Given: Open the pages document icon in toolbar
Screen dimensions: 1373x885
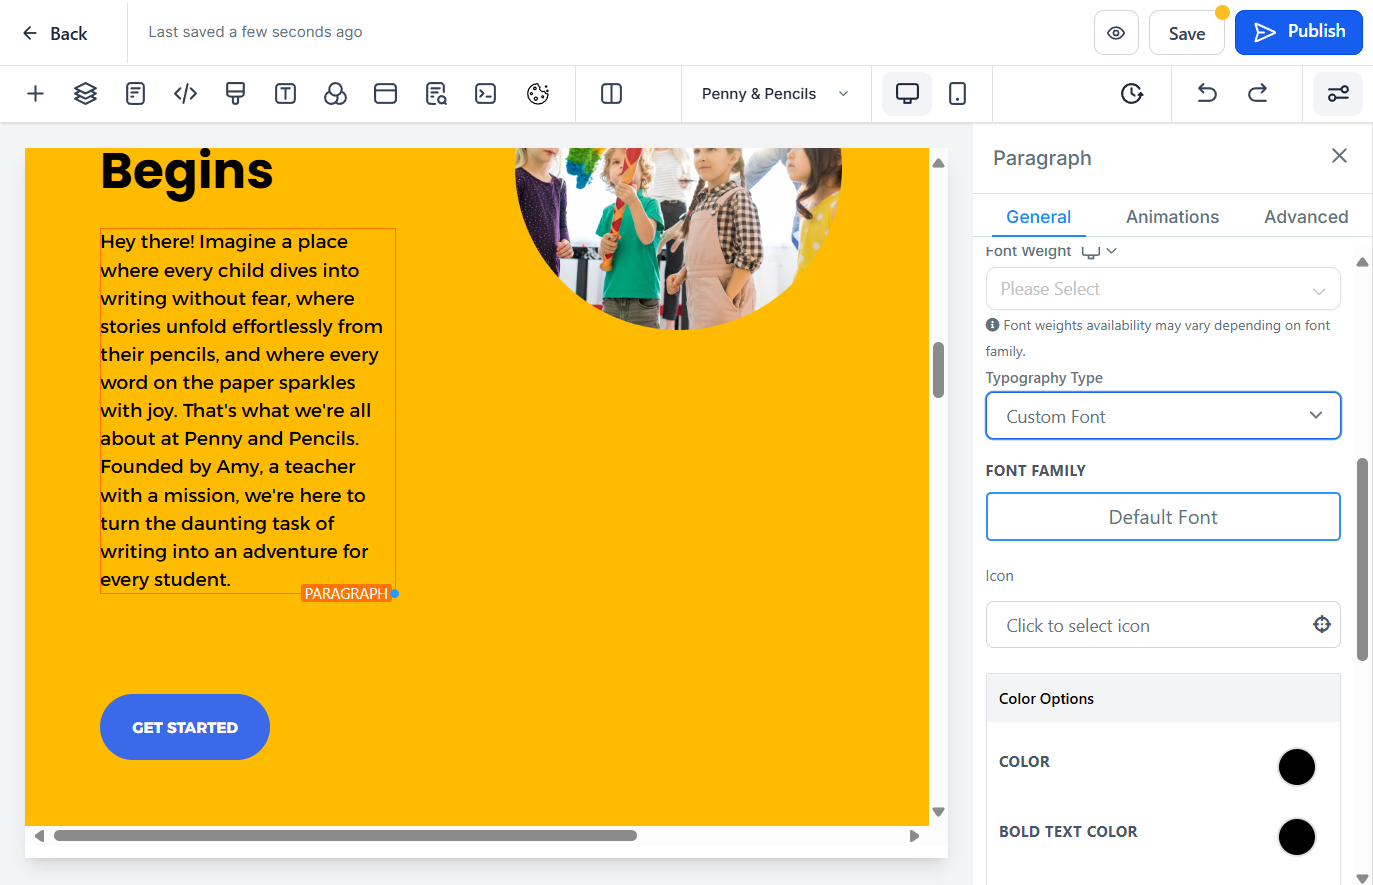Looking at the screenshot, I should coord(135,94).
